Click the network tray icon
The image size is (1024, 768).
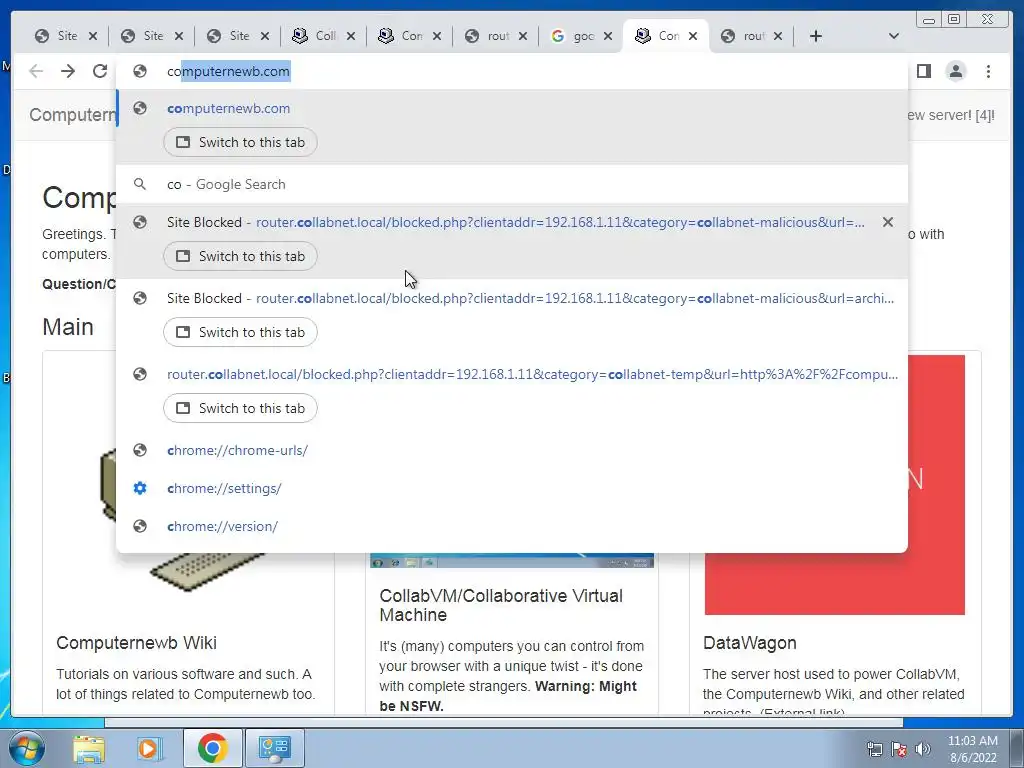point(874,749)
